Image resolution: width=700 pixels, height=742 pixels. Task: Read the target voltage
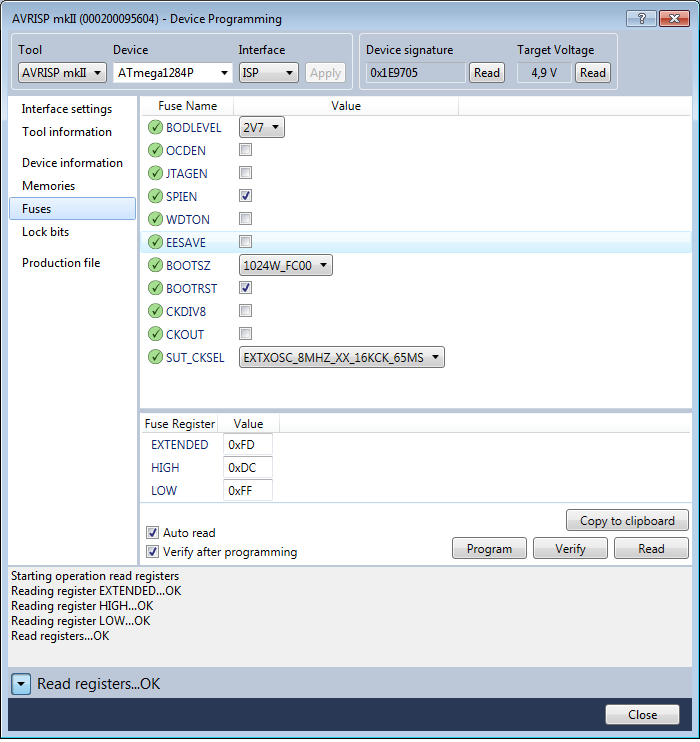pyautogui.click(x=592, y=72)
